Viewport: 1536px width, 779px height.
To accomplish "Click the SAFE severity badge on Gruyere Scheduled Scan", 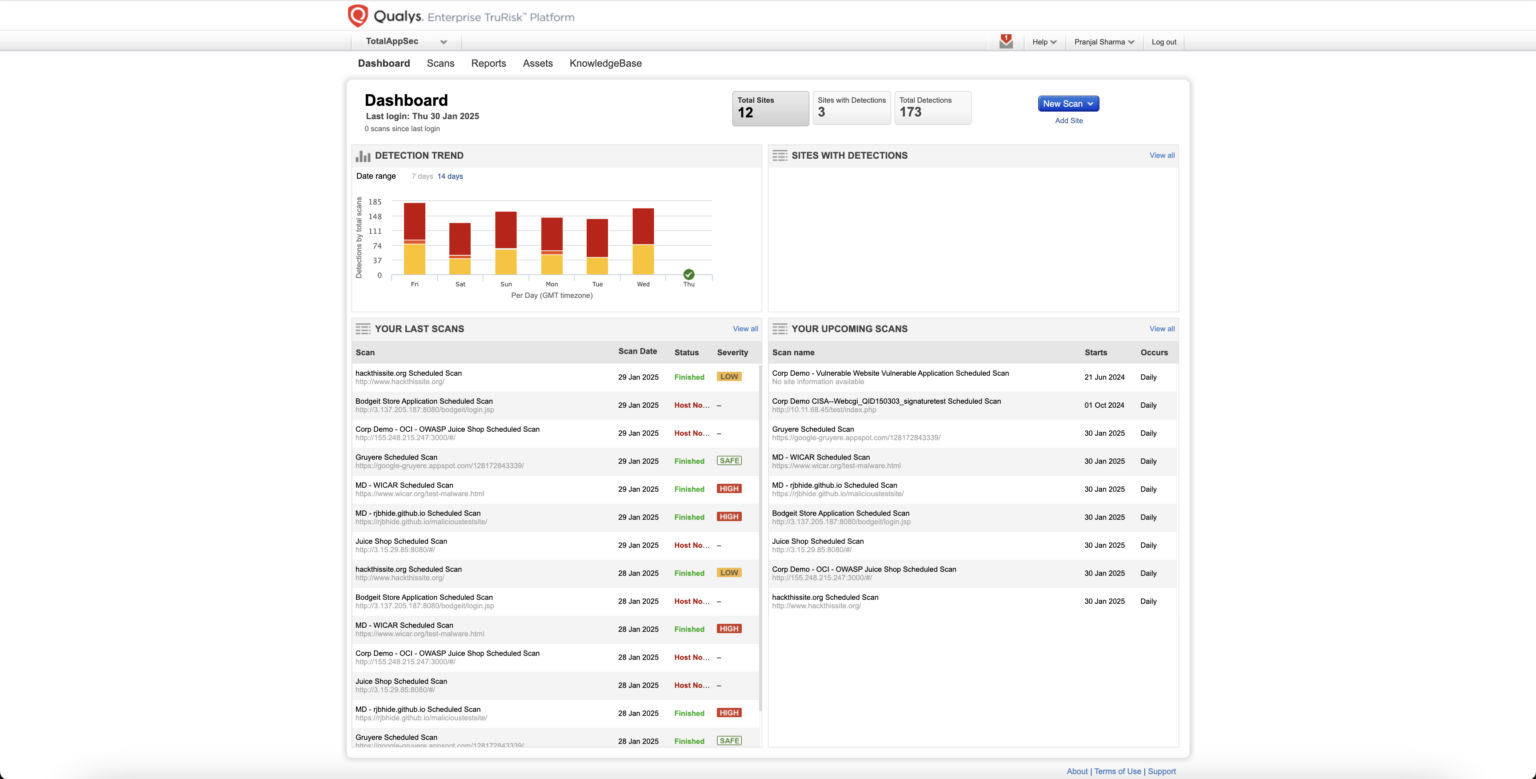I will point(729,460).
